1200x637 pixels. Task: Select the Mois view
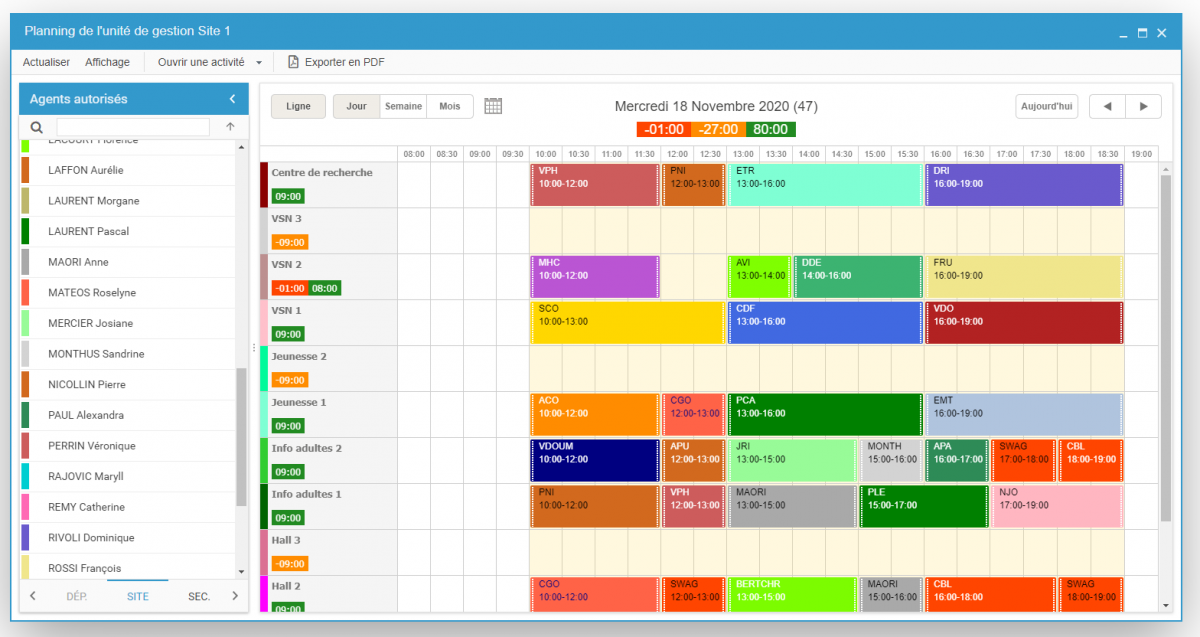pos(450,106)
